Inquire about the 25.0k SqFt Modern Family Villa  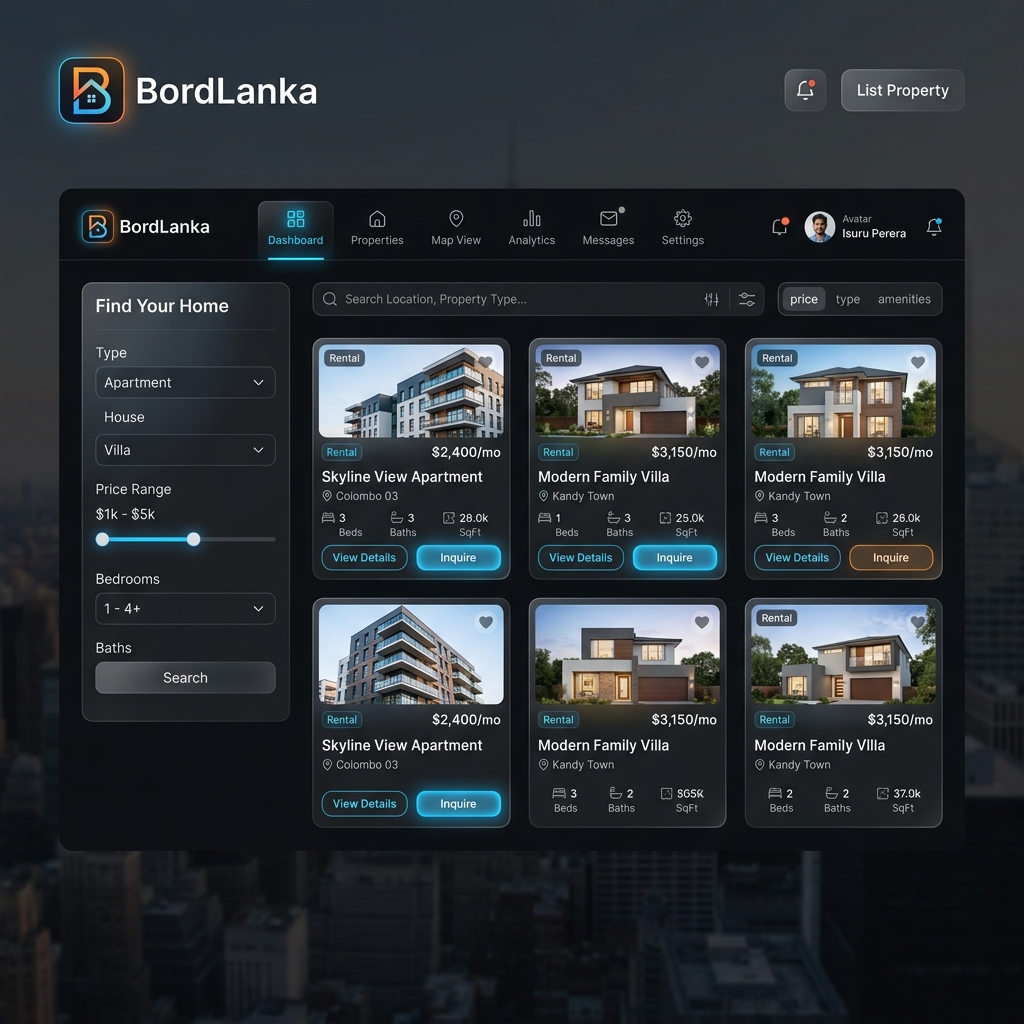[675, 558]
